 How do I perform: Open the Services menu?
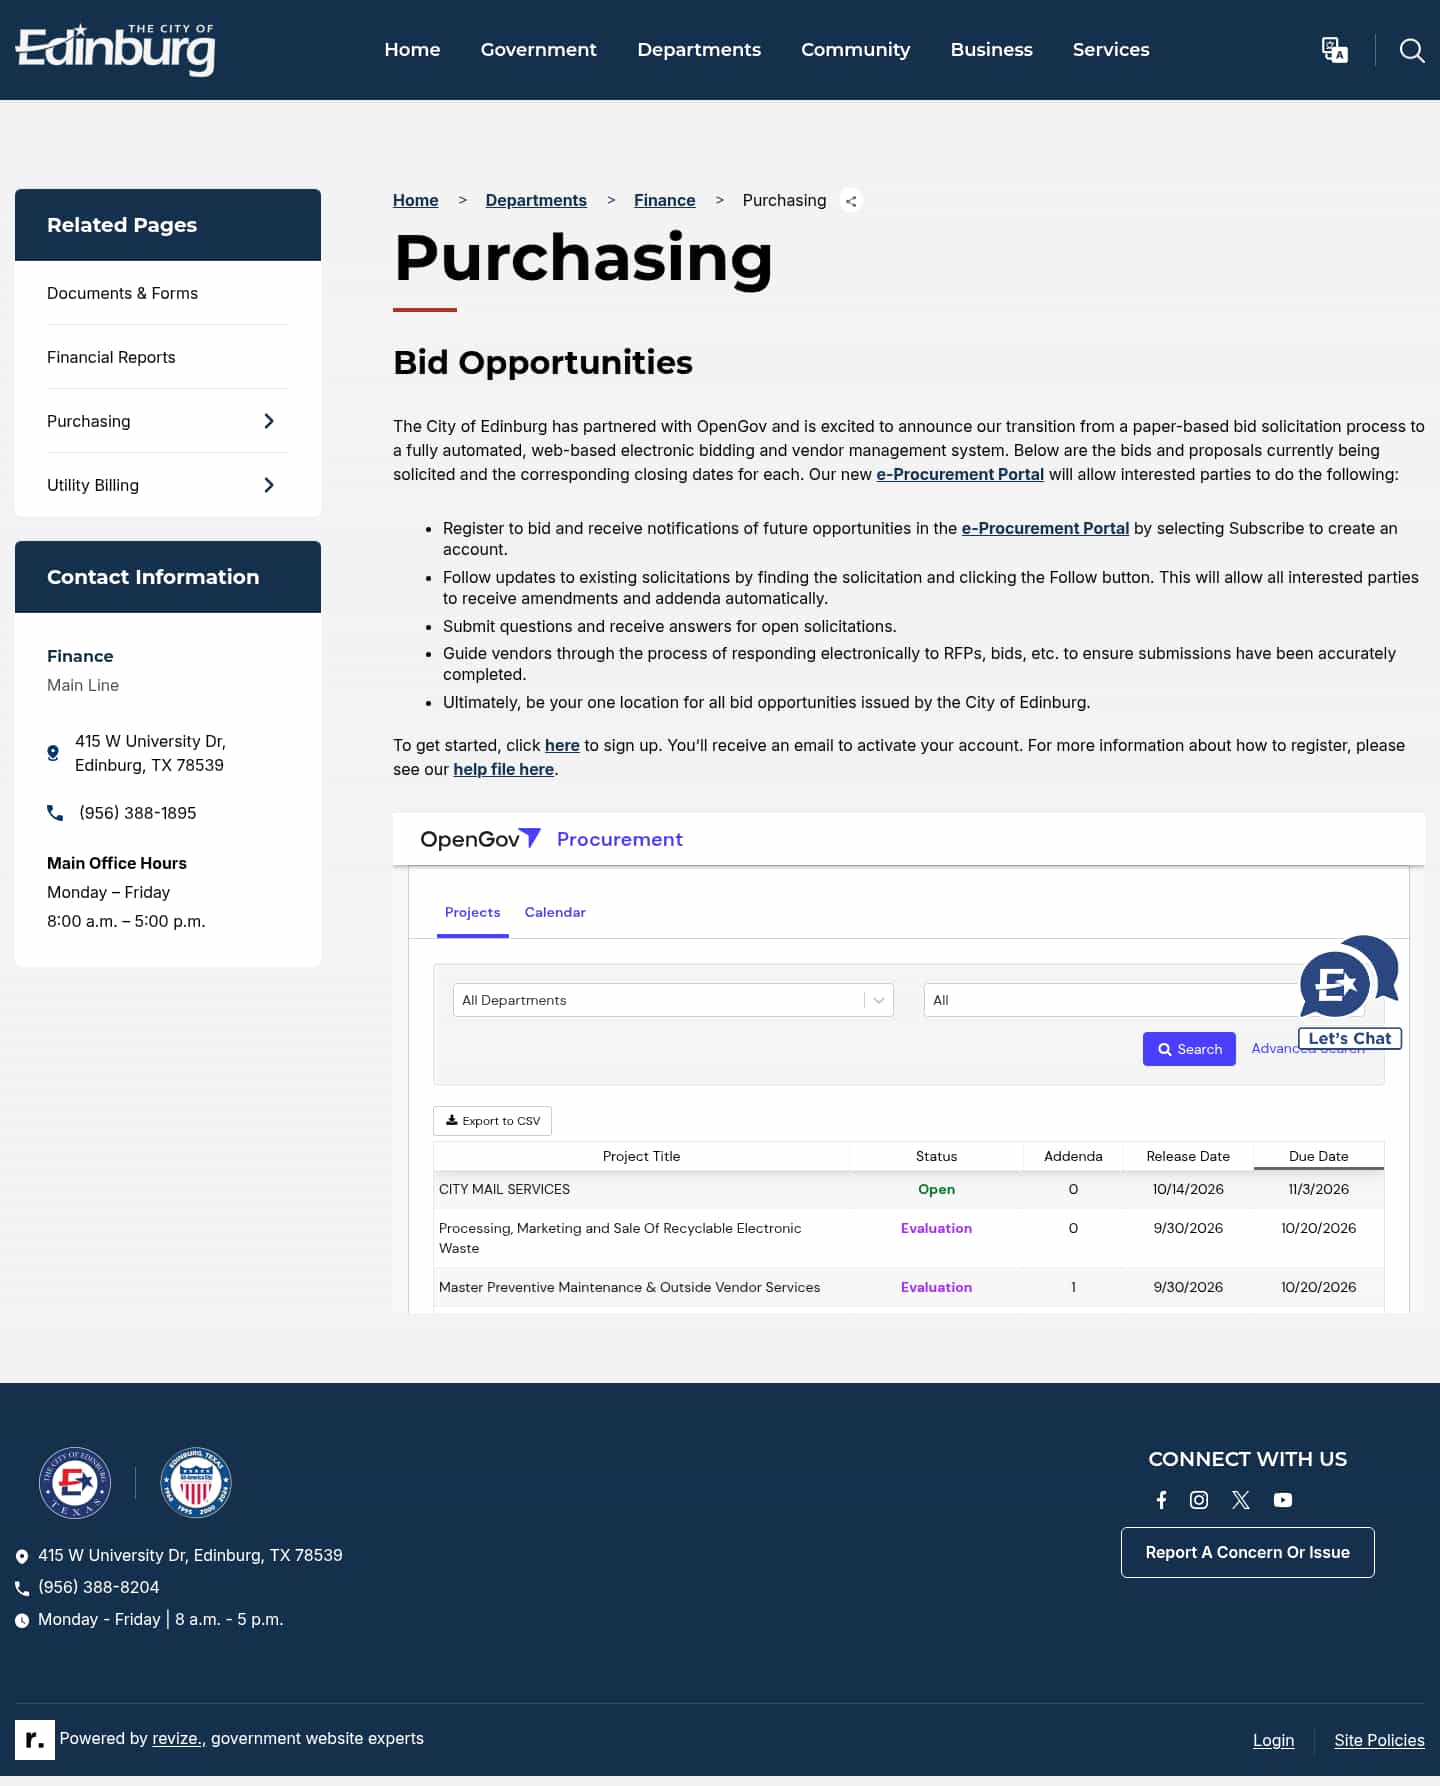1111,50
